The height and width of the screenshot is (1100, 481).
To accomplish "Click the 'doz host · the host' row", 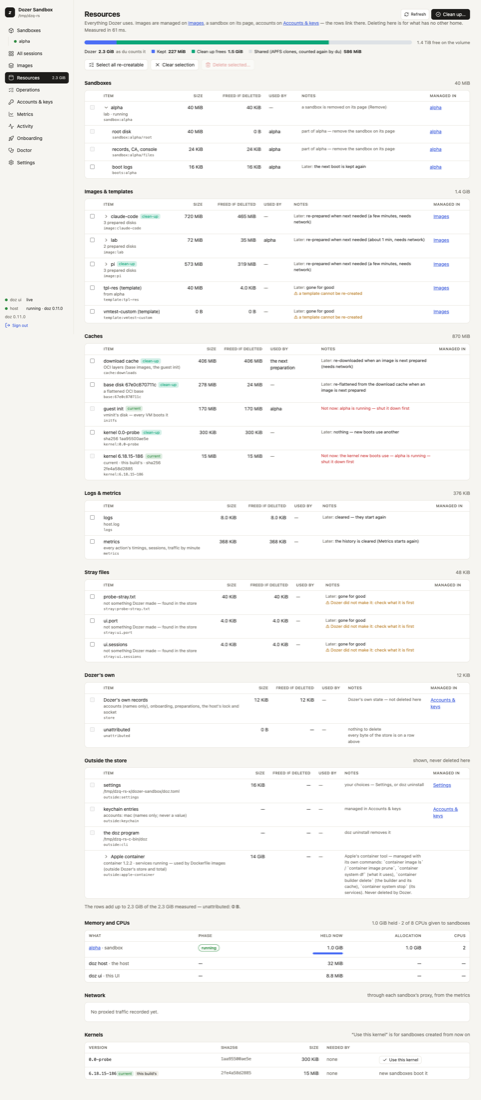I will click(x=277, y=963).
